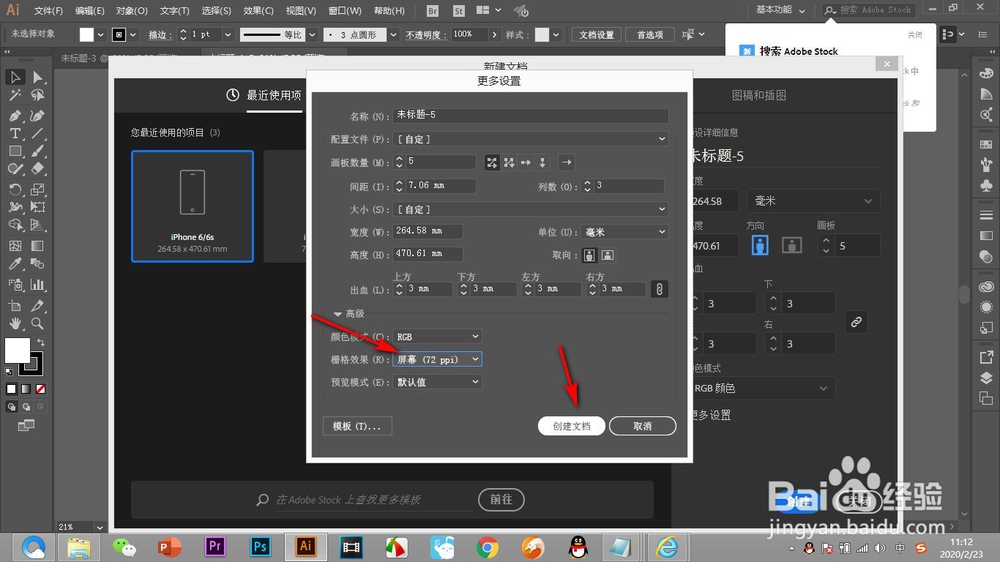Click grid by row artboard arrangement icon
The image size is (1000, 562).
coord(492,163)
